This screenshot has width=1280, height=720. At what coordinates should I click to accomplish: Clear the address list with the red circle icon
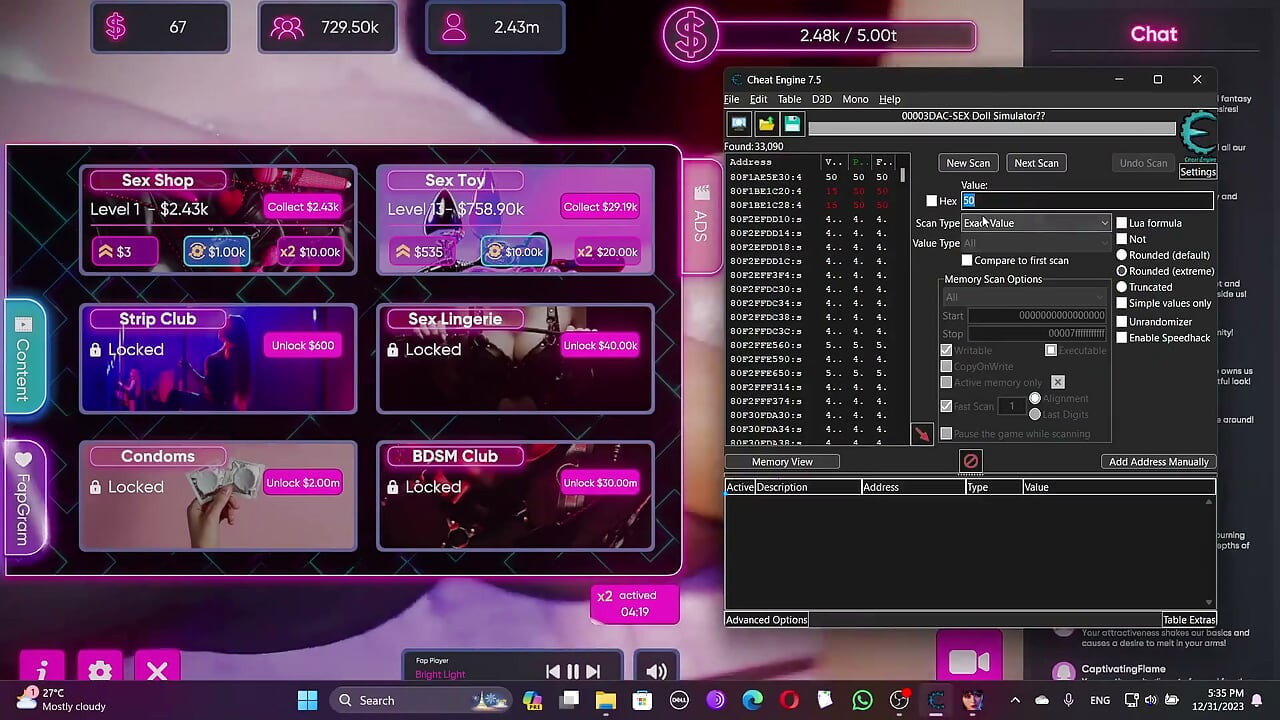coord(970,461)
